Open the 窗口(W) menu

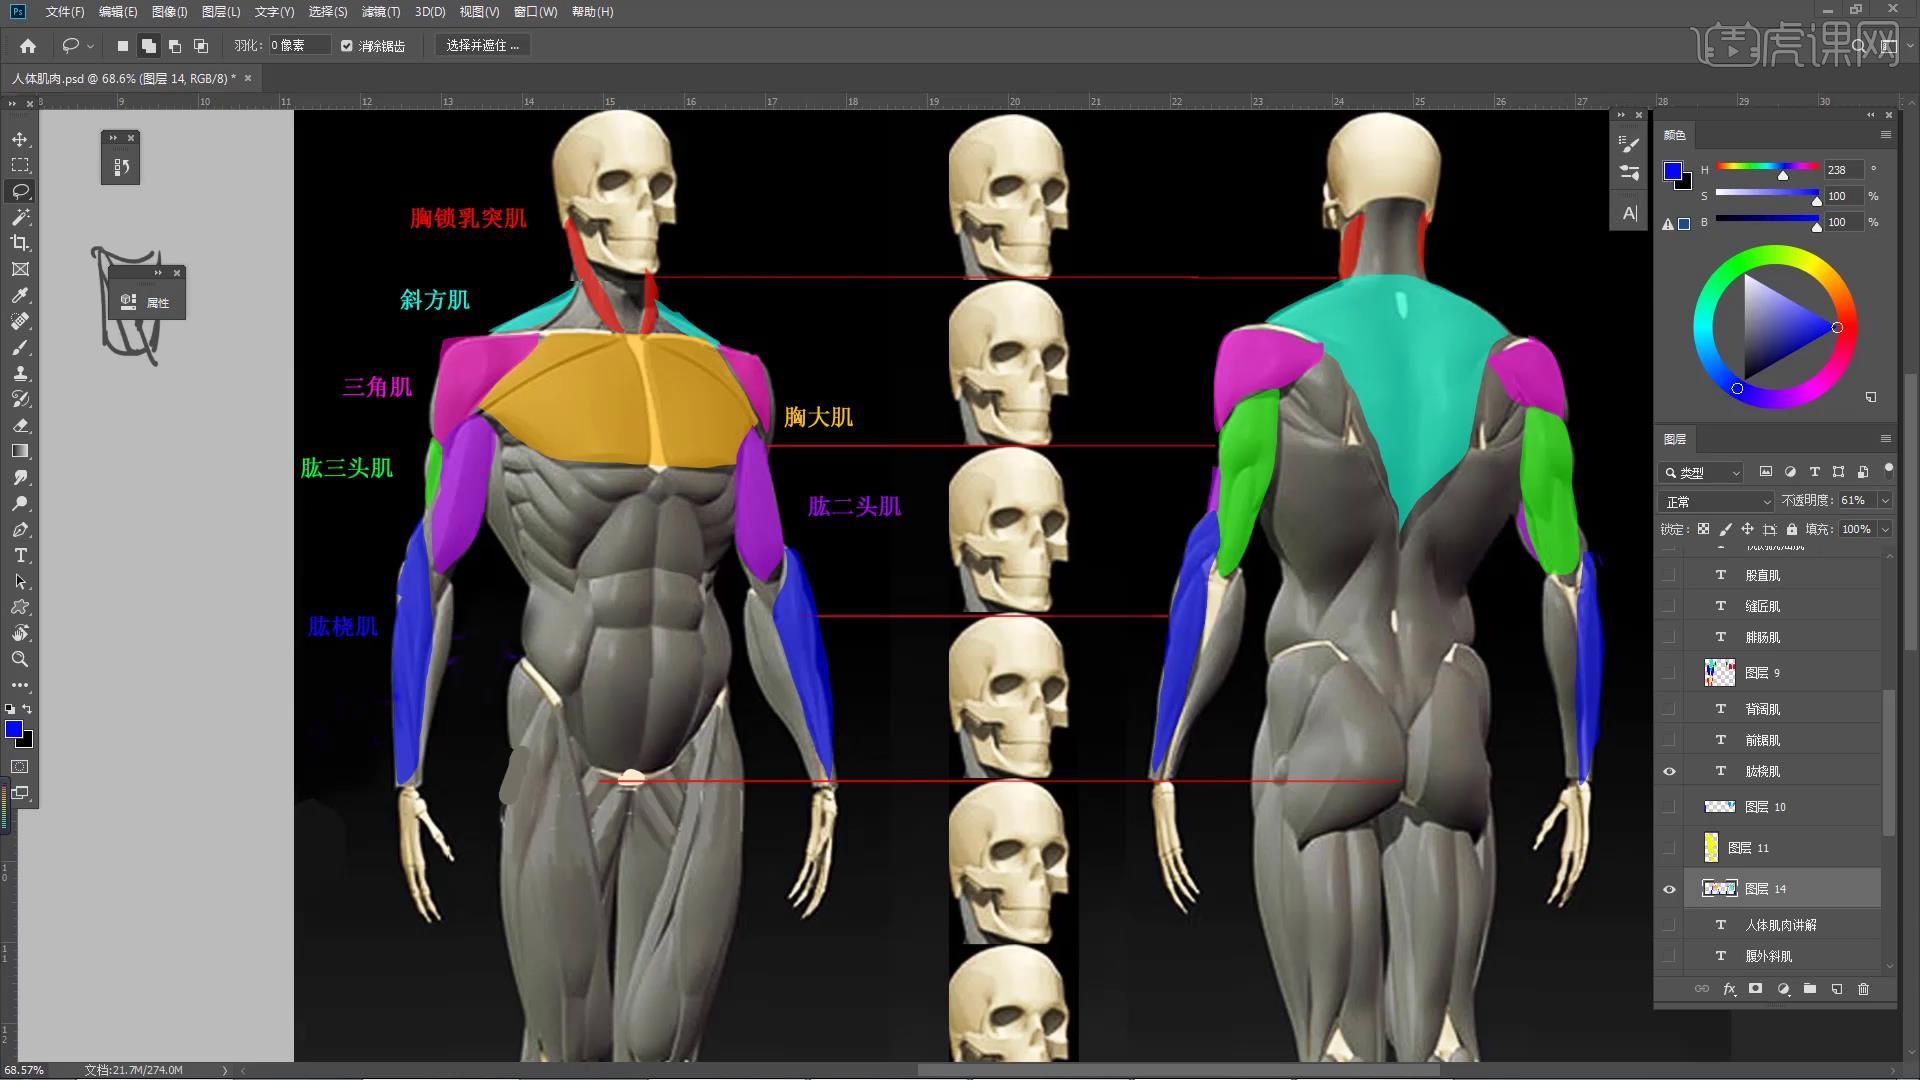535,12
